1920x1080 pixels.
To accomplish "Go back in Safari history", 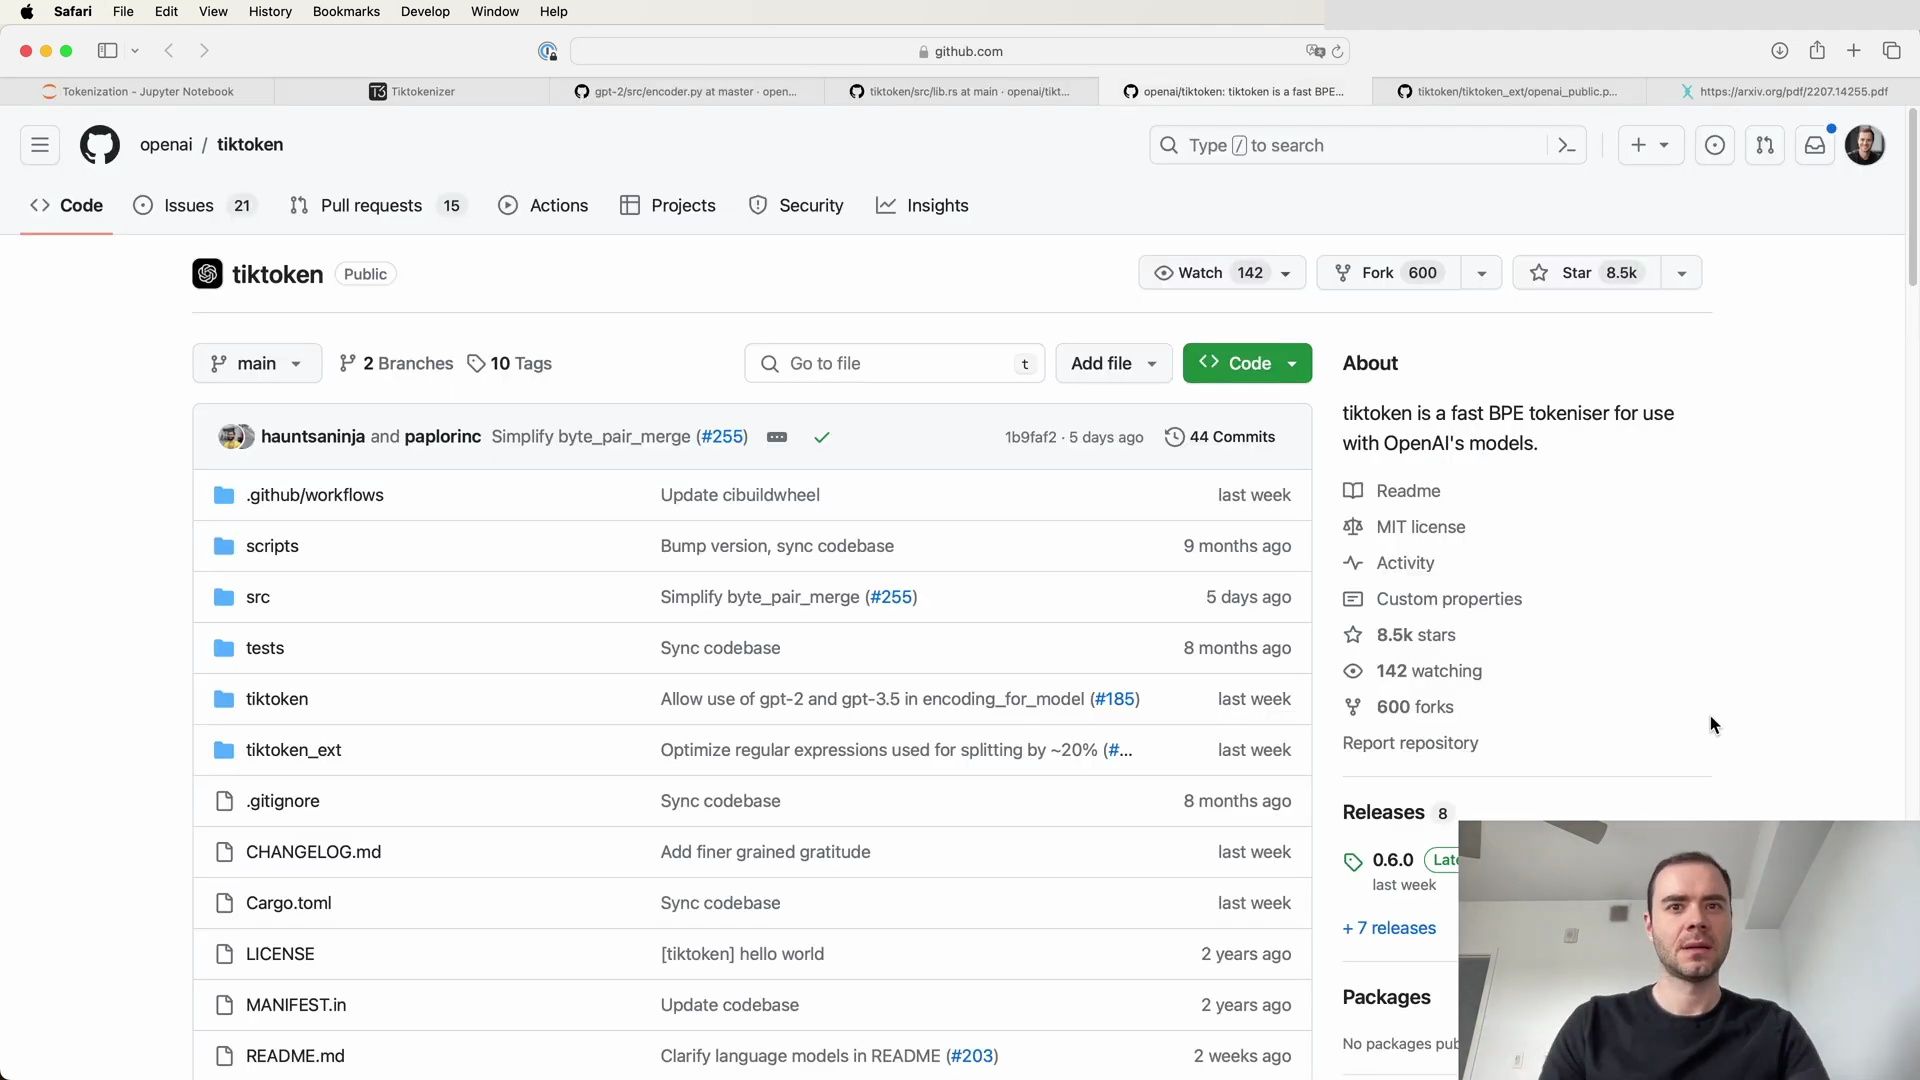I will (169, 51).
